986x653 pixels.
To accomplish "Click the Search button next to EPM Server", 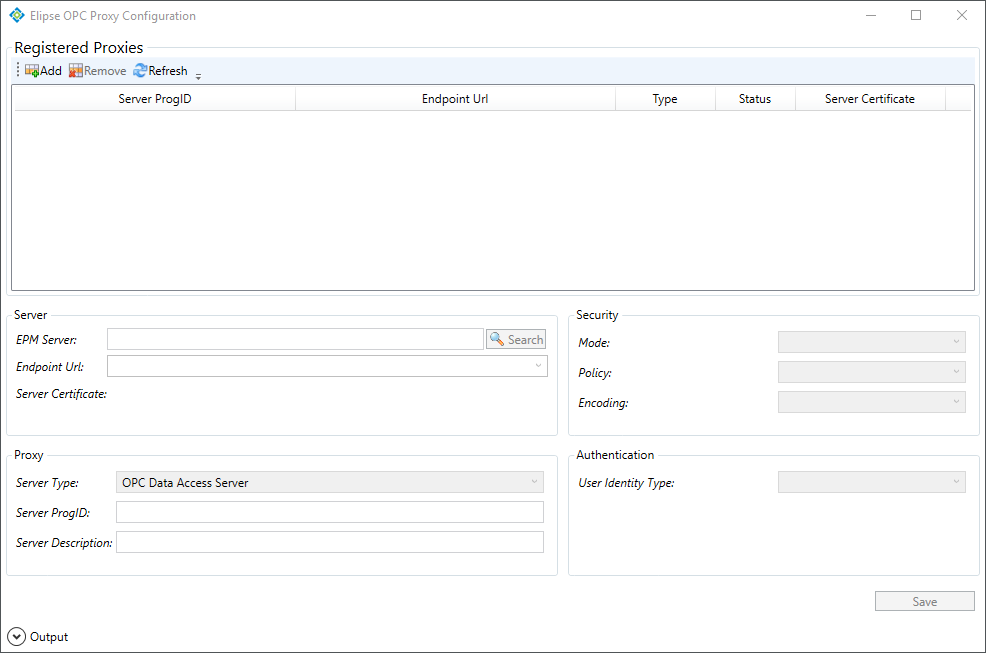I will pos(516,340).
